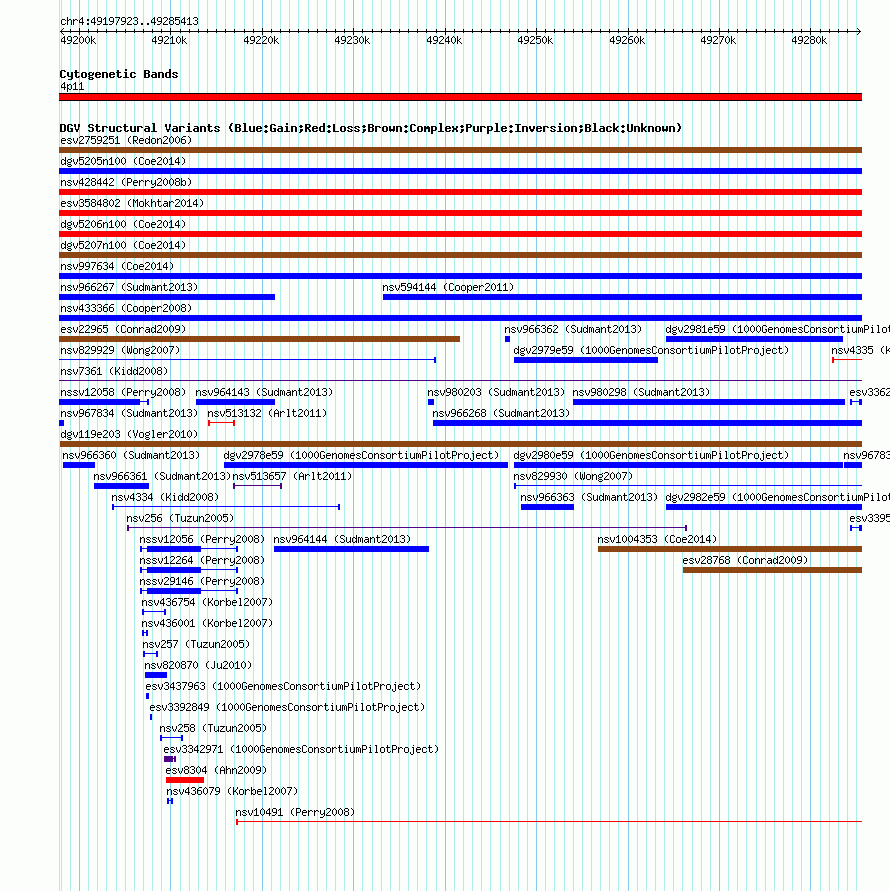Click the Cytogenetic Bands track title
The width and height of the screenshot is (890, 891).
tap(119, 74)
